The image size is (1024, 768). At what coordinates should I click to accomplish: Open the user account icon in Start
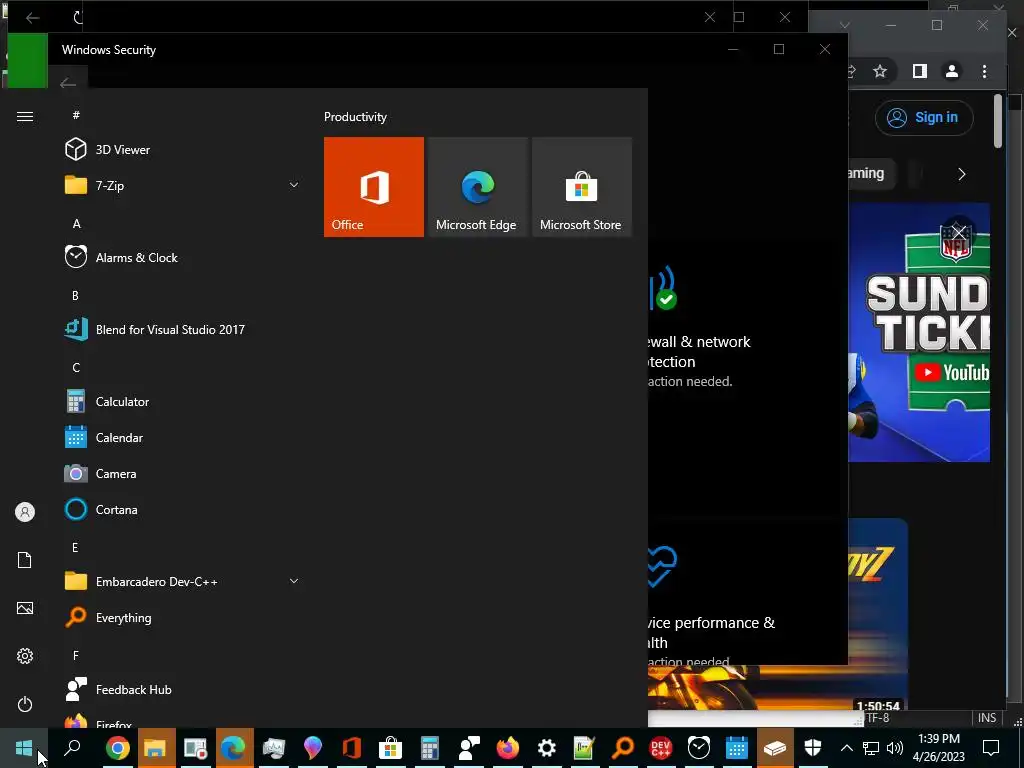coord(25,512)
